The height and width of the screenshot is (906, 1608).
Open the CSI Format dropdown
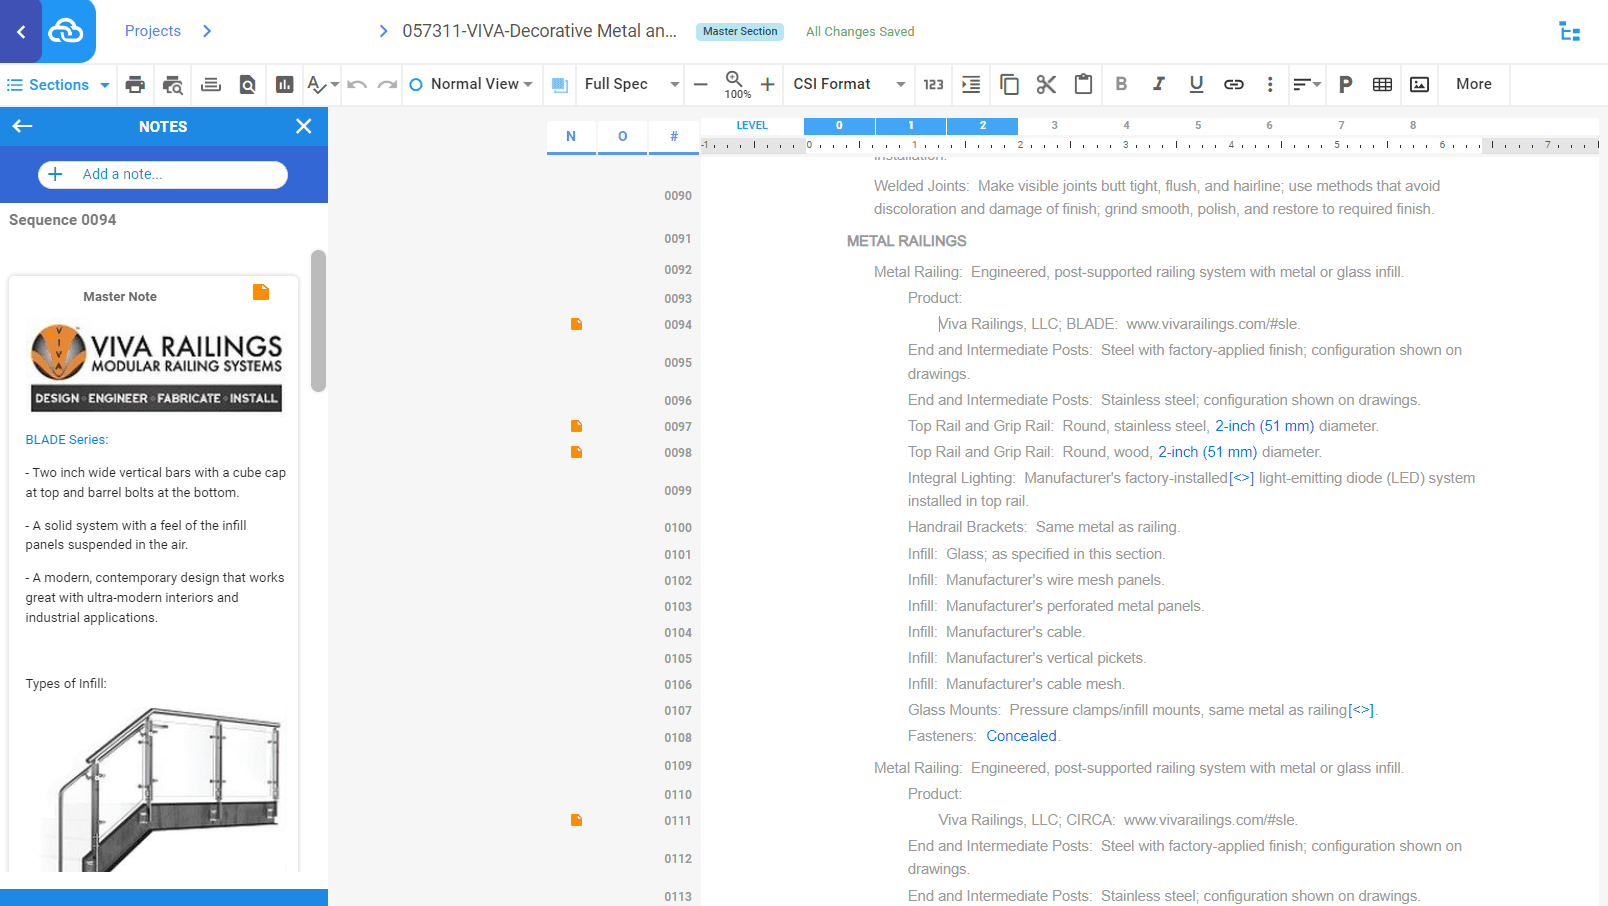click(x=848, y=85)
